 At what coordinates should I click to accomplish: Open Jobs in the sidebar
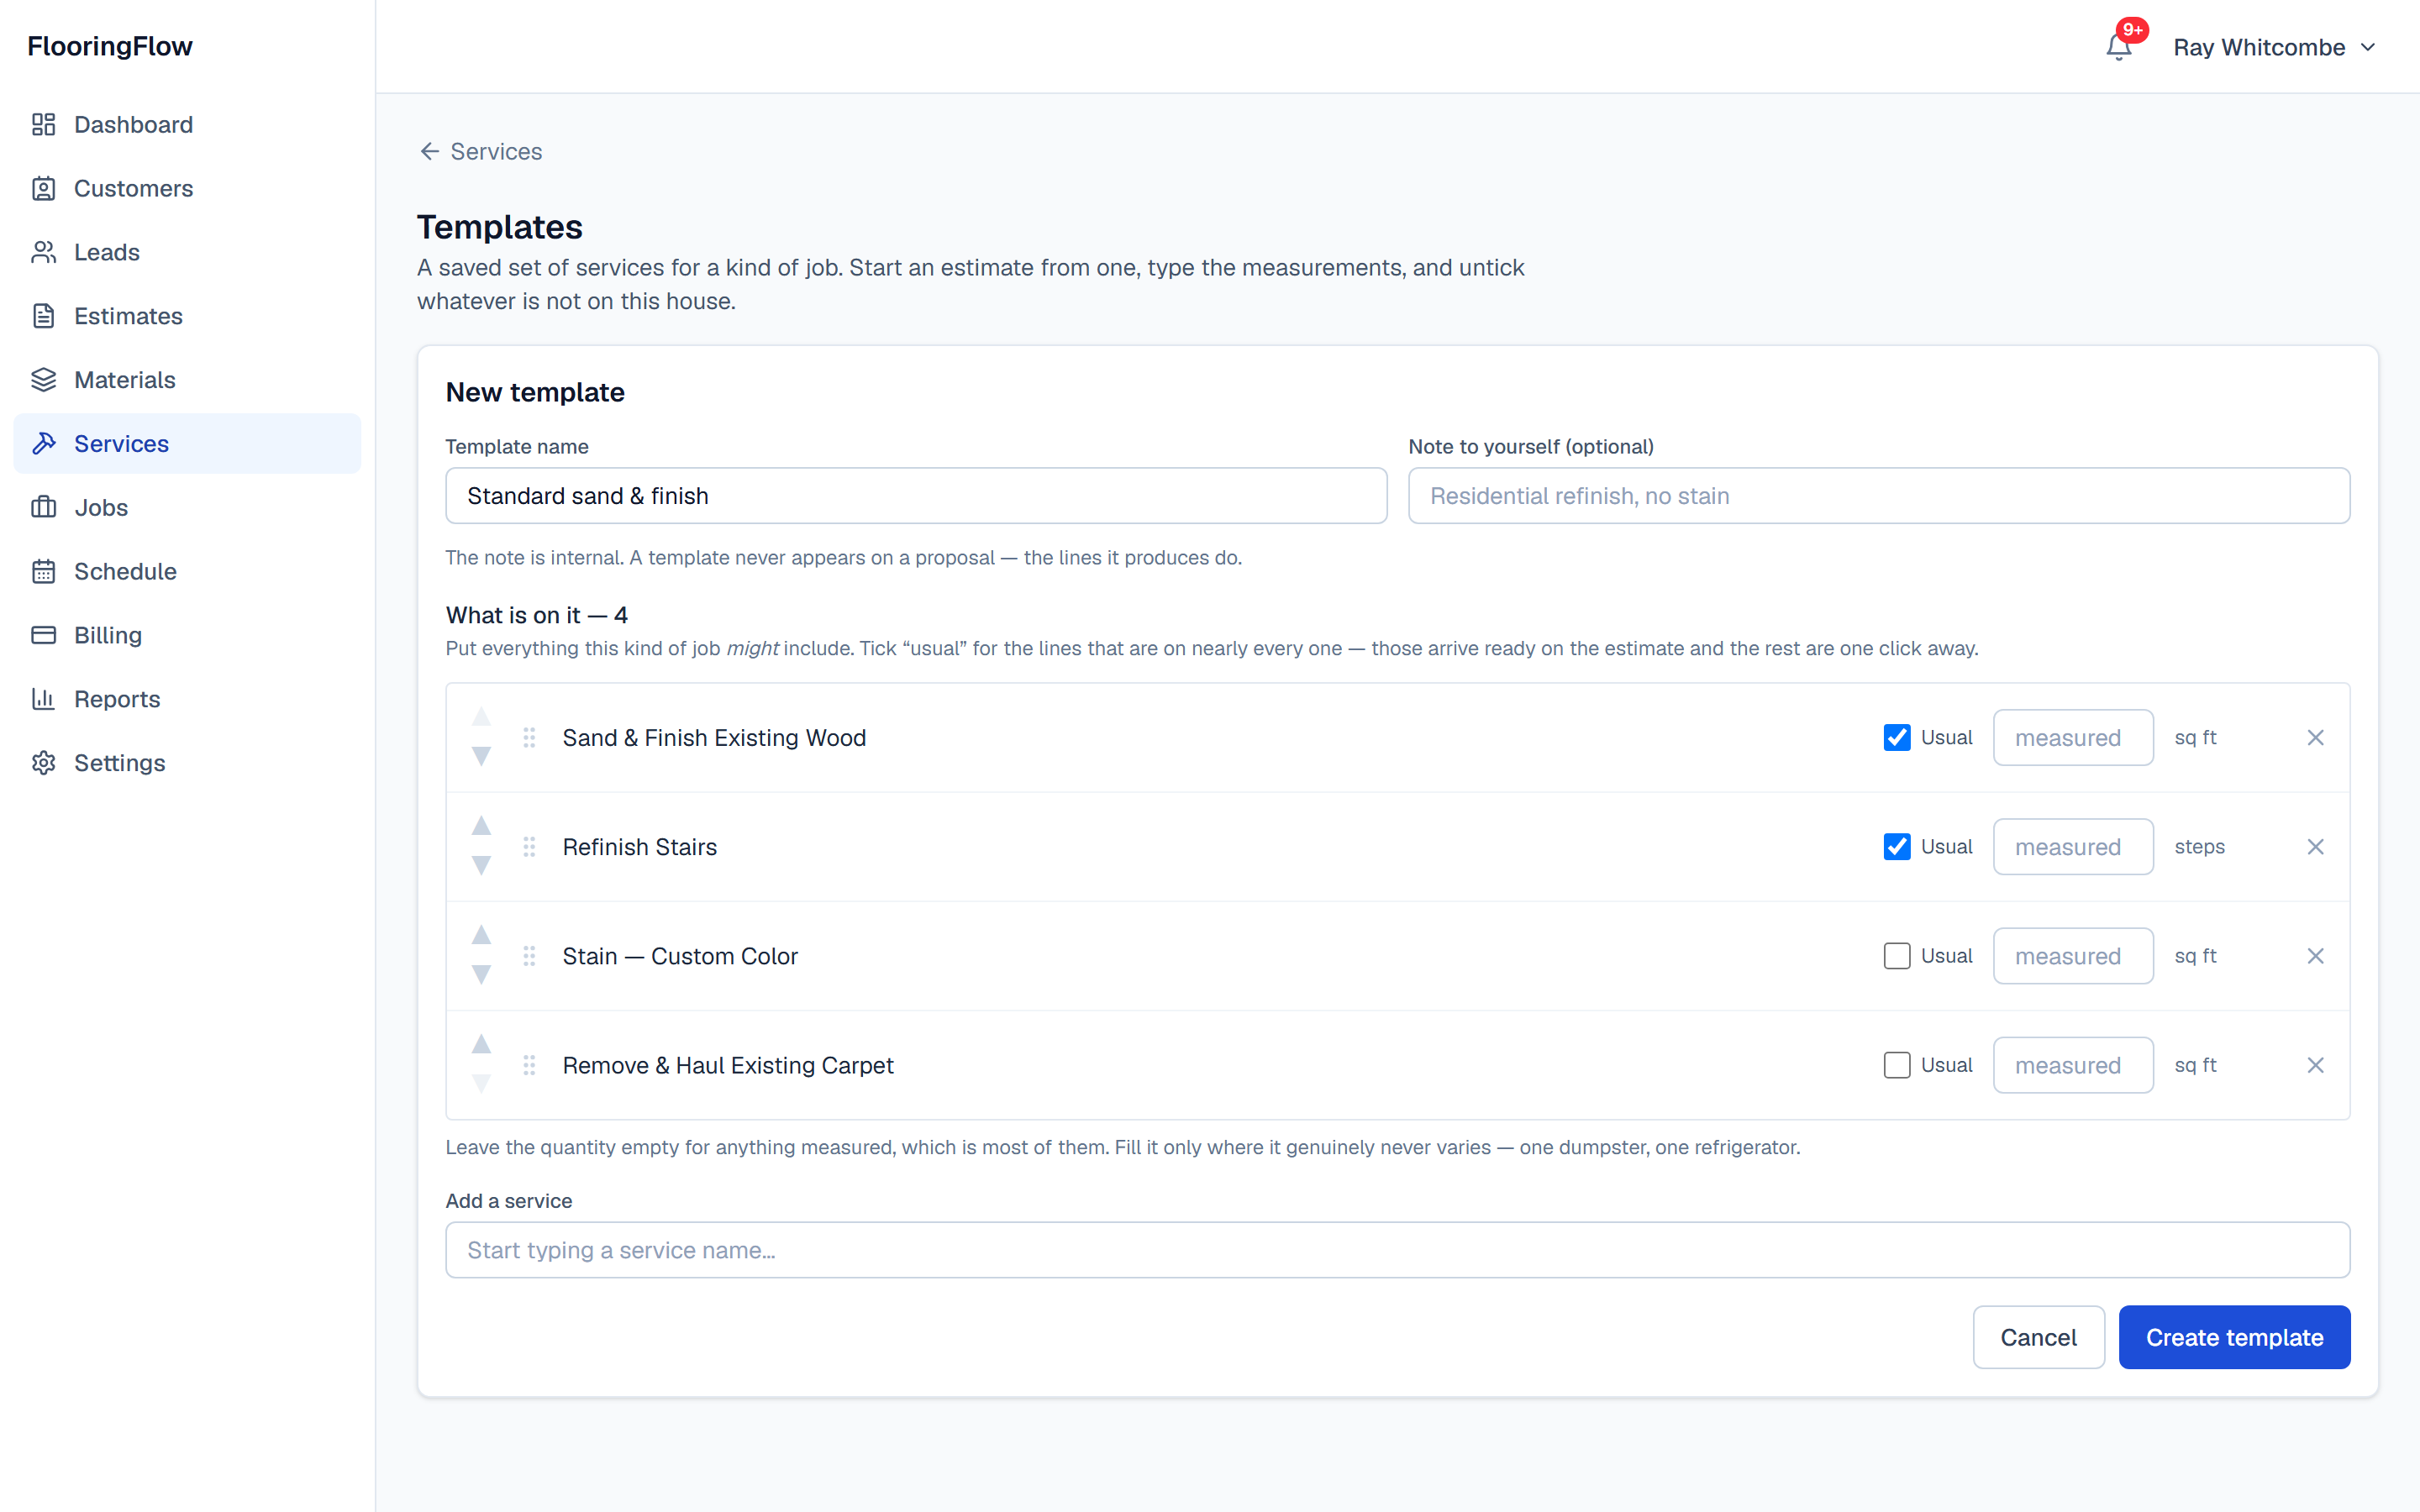187,507
